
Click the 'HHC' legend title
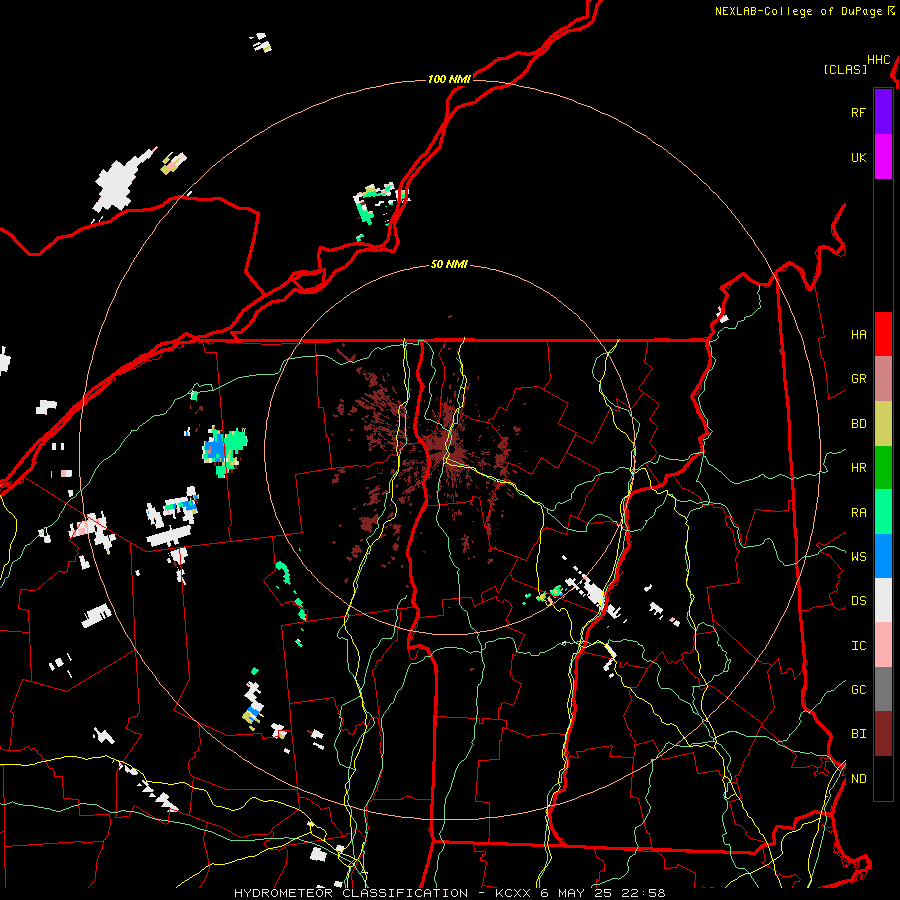tap(879, 60)
